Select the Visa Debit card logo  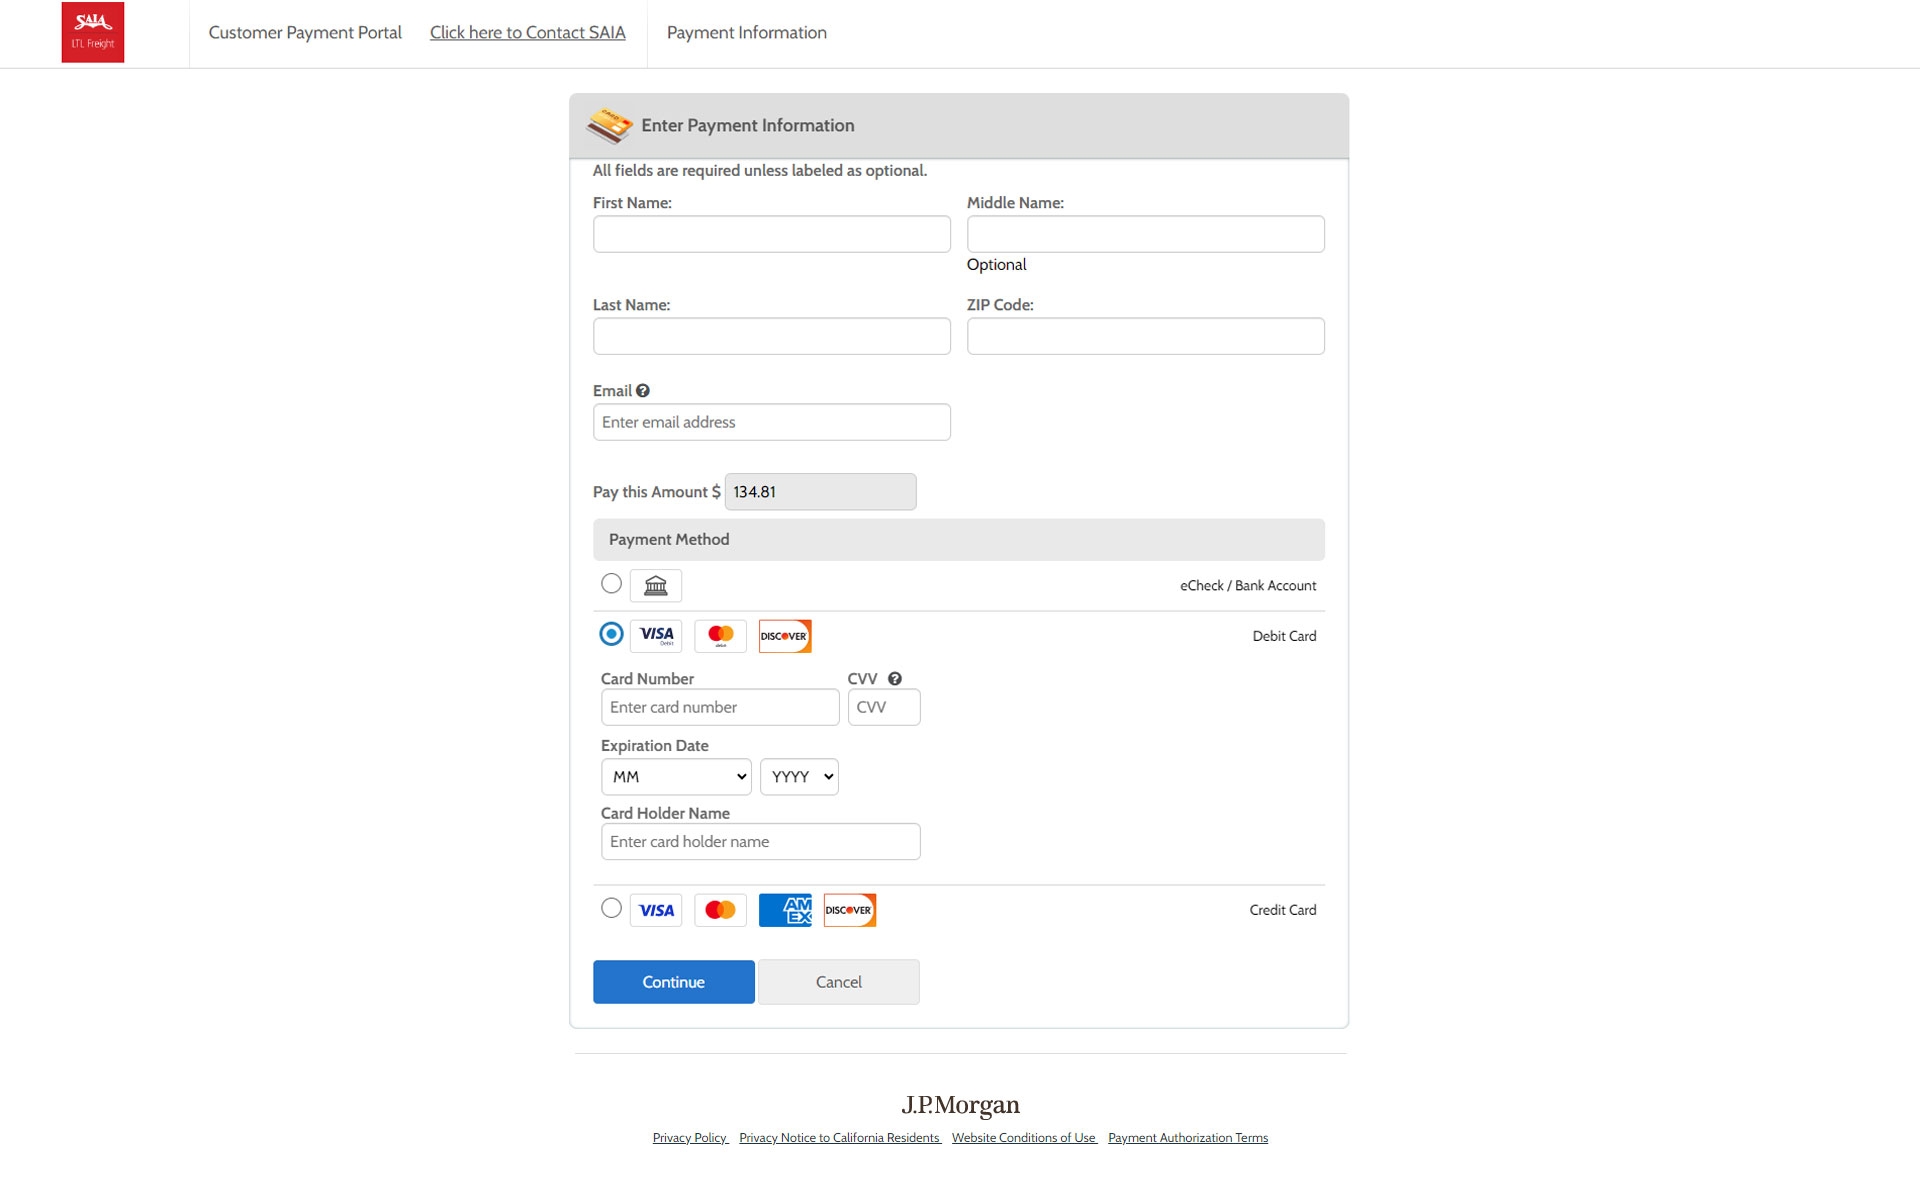tap(655, 635)
